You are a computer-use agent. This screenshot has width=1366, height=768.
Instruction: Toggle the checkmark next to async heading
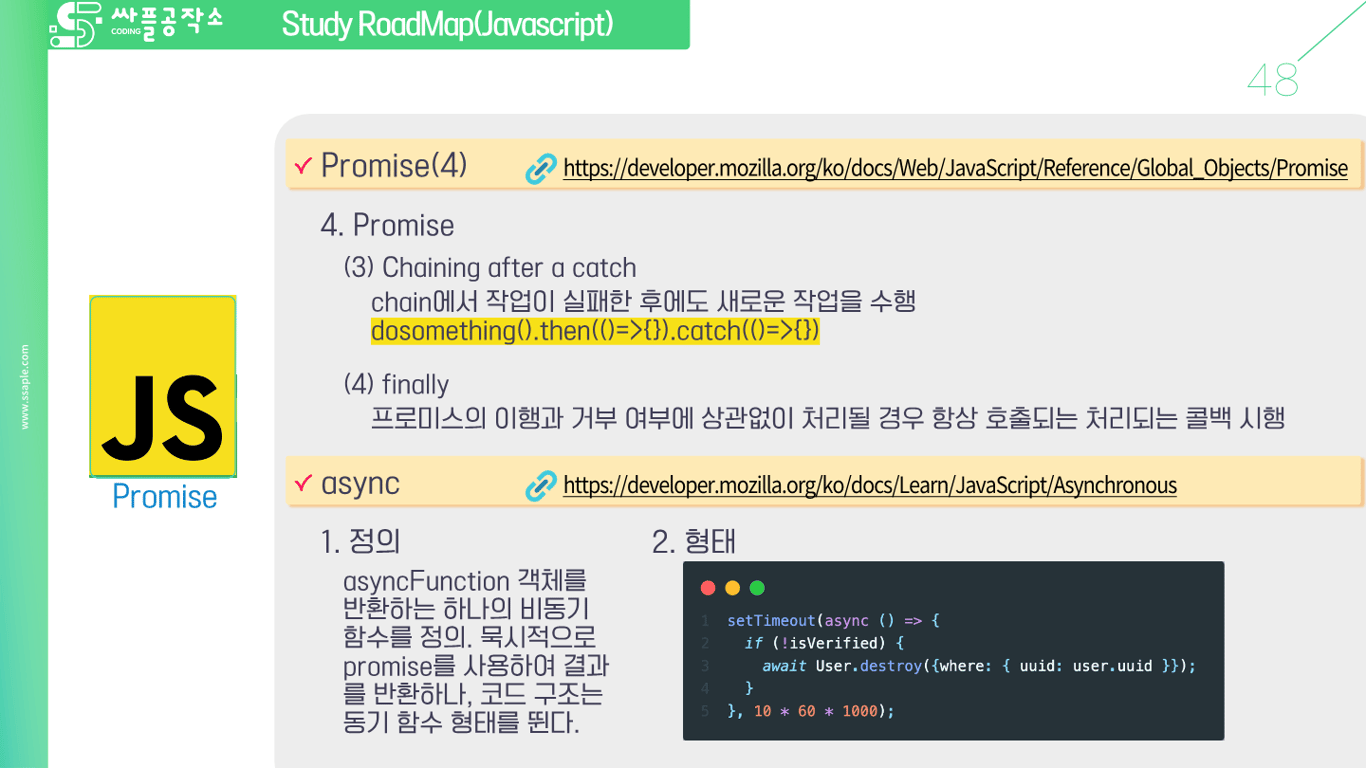(305, 482)
